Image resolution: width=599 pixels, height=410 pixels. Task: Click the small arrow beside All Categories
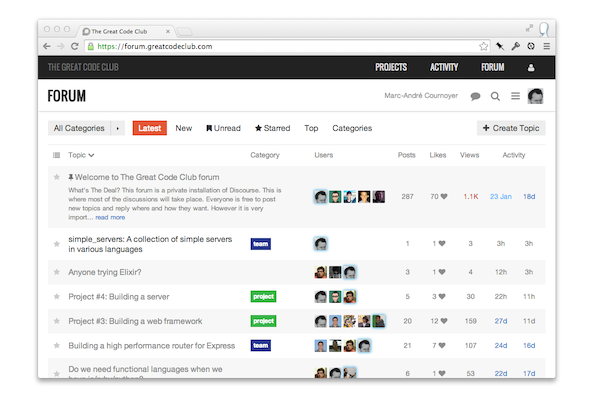coord(118,128)
